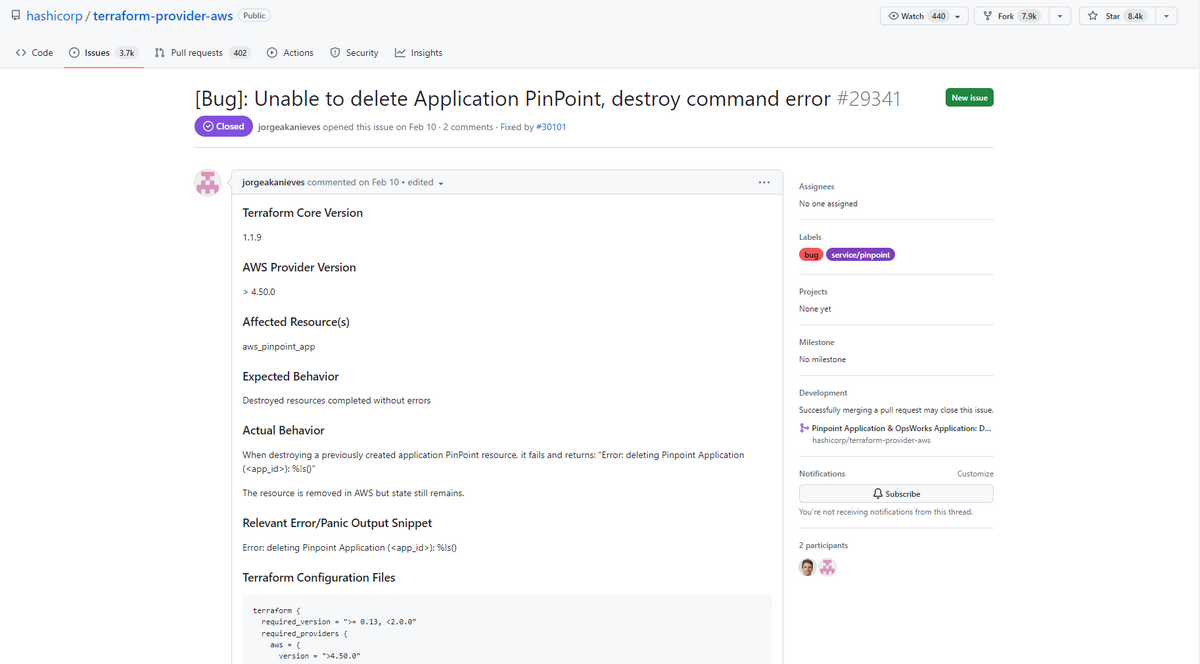Open jorgeakanieves avatar beside the comment
This screenshot has width=1200, height=664.
(207, 183)
